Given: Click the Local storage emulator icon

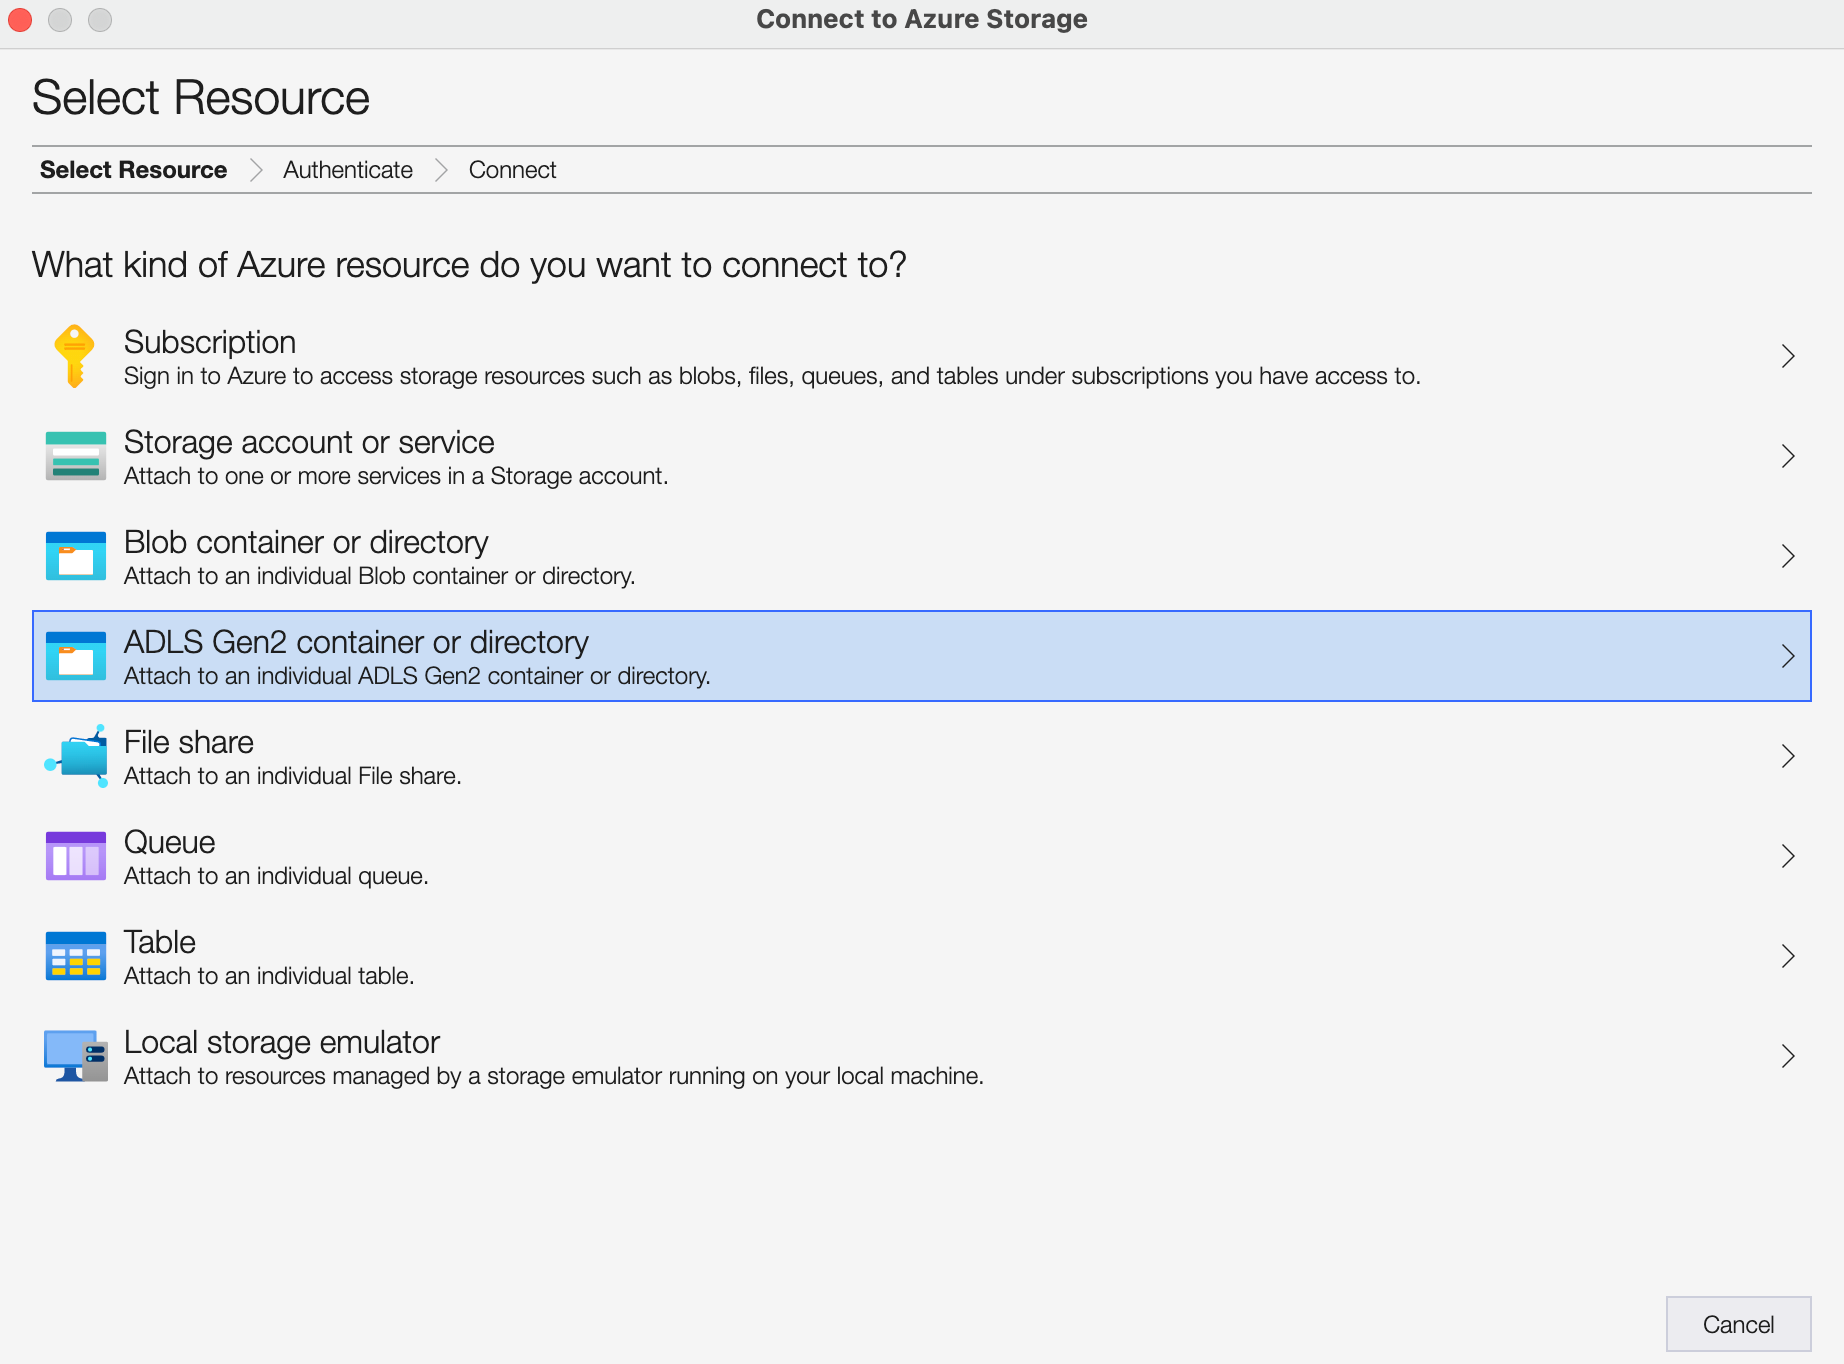Looking at the screenshot, I should (x=76, y=1056).
